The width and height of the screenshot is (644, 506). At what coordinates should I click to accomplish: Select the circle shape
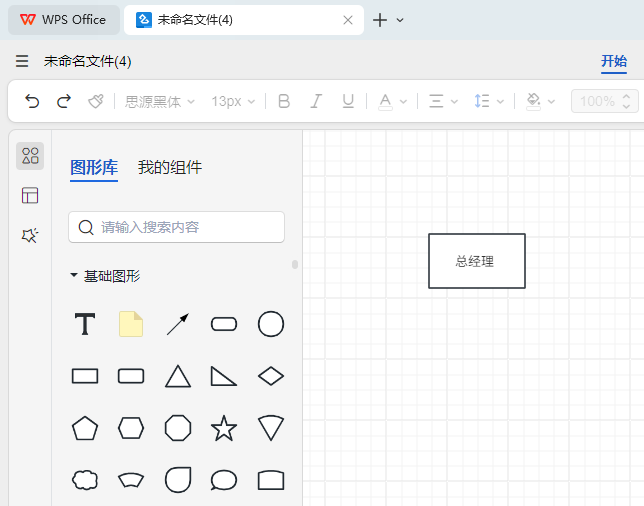pos(271,324)
